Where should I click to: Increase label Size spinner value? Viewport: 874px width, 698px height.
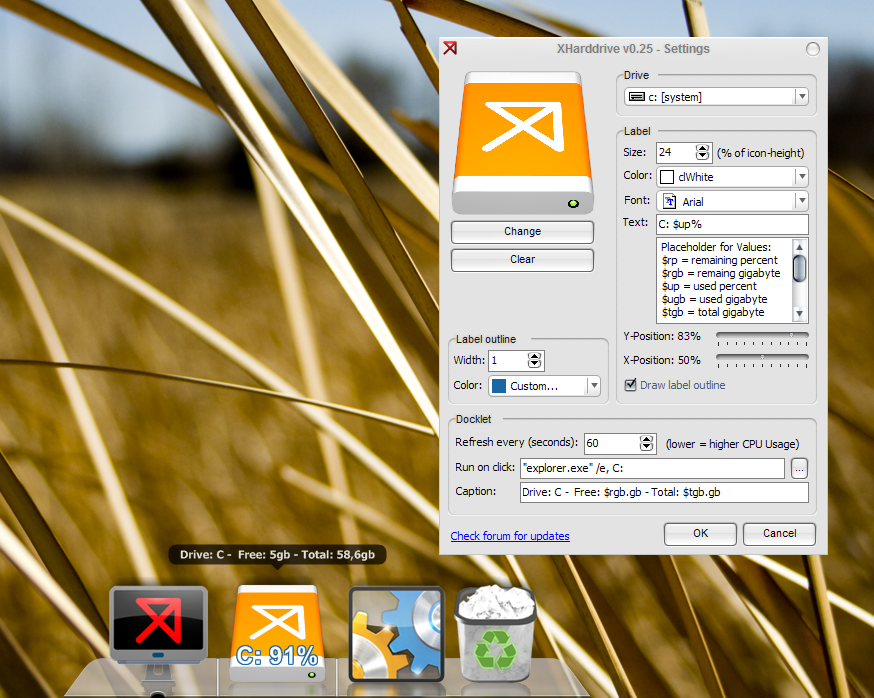[x=702, y=148]
